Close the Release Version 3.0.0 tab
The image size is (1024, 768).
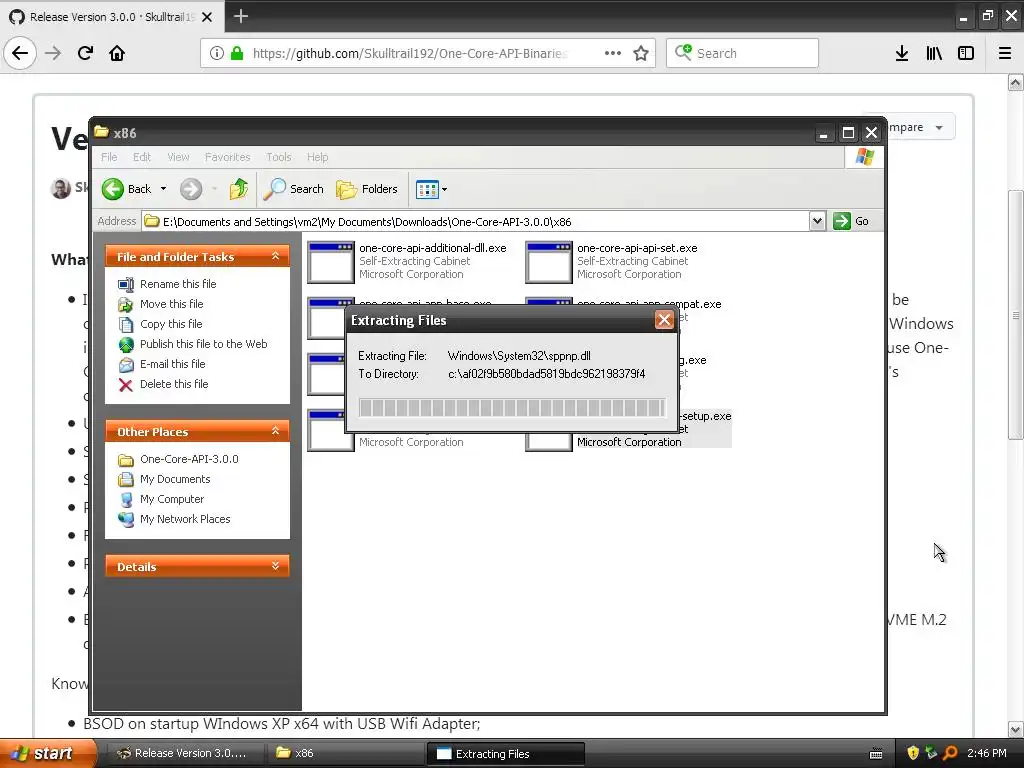click(207, 17)
